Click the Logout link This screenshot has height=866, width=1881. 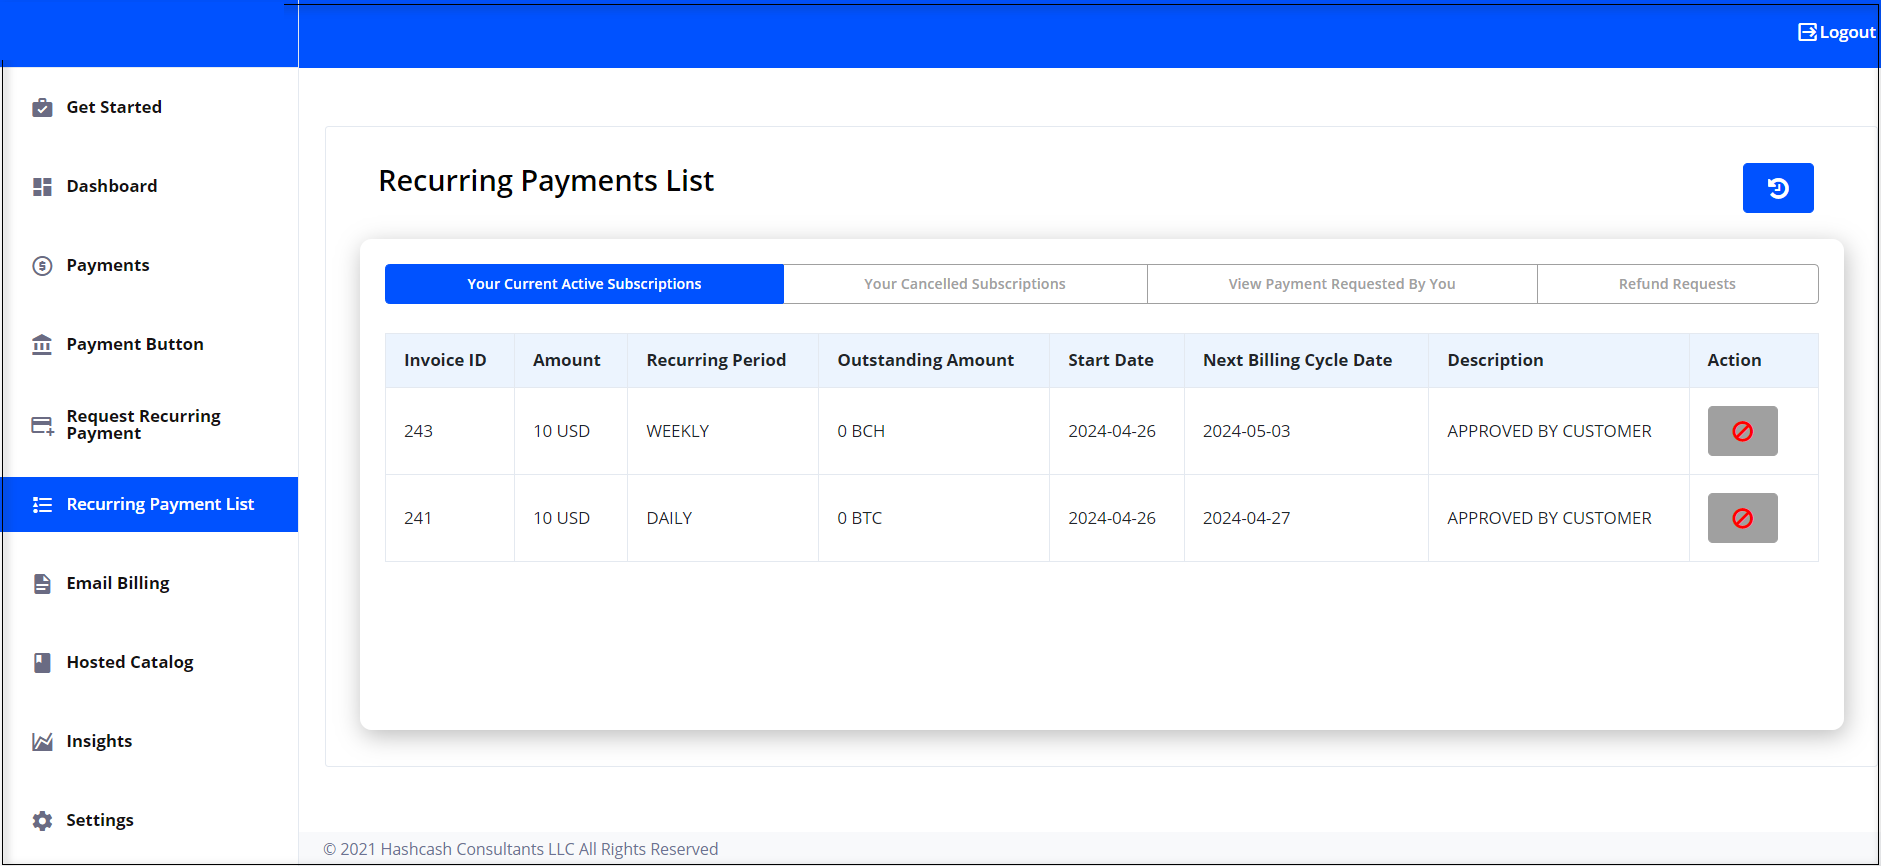coord(1837,32)
